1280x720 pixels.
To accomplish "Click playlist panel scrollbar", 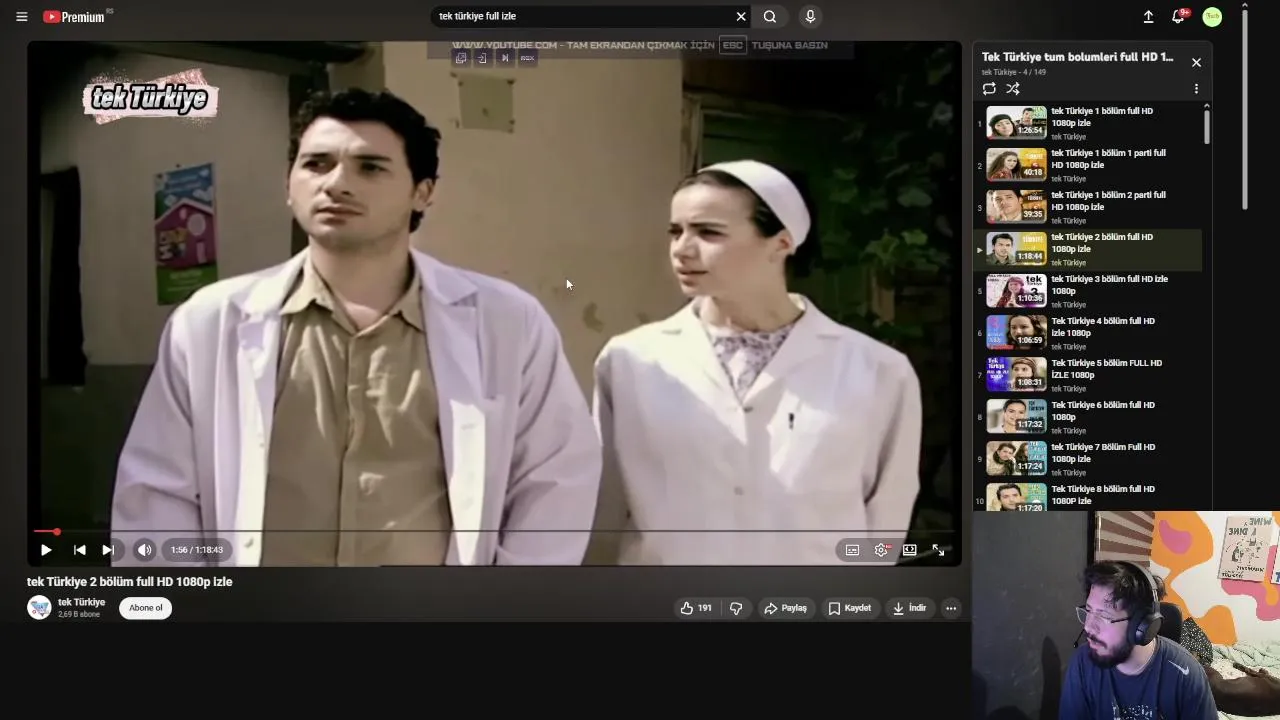I will click(1207, 125).
